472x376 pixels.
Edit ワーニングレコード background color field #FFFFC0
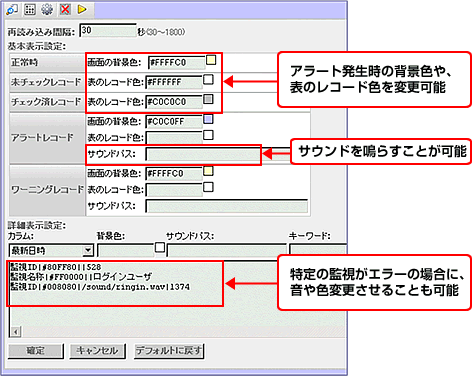[x=174, y=174]
